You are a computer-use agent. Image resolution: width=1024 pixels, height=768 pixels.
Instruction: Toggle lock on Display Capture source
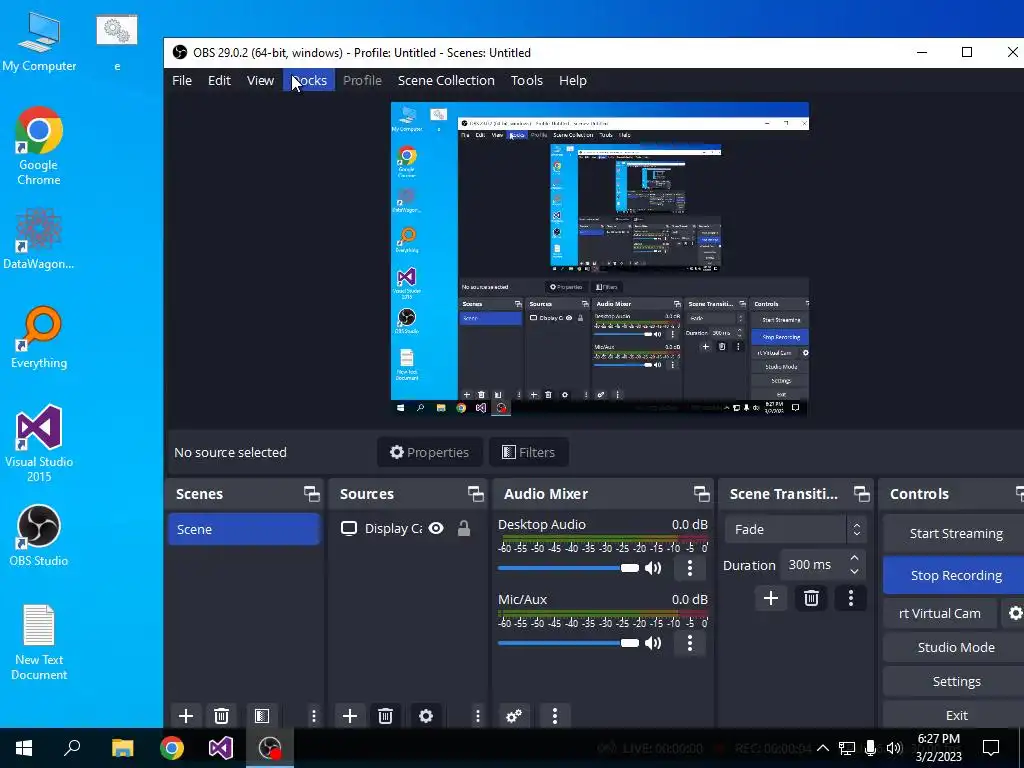coord(464,528)
